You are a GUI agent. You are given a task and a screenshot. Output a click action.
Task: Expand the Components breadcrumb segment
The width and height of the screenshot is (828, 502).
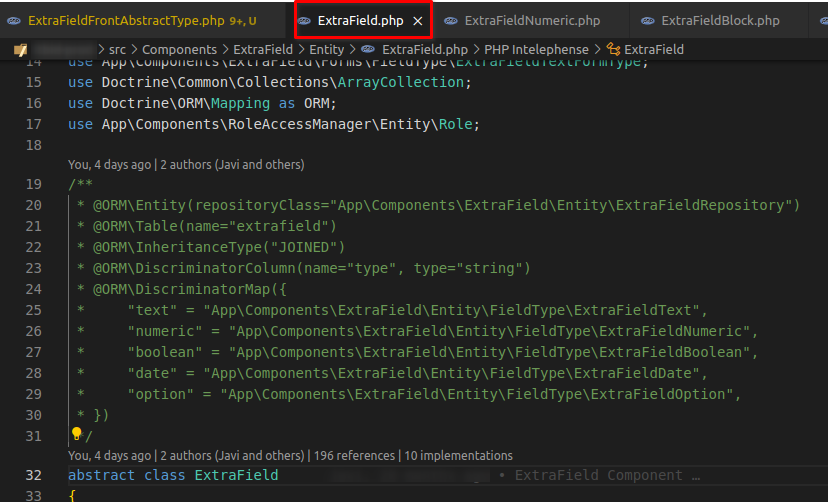pyautogui.click(x=179, y=49)
